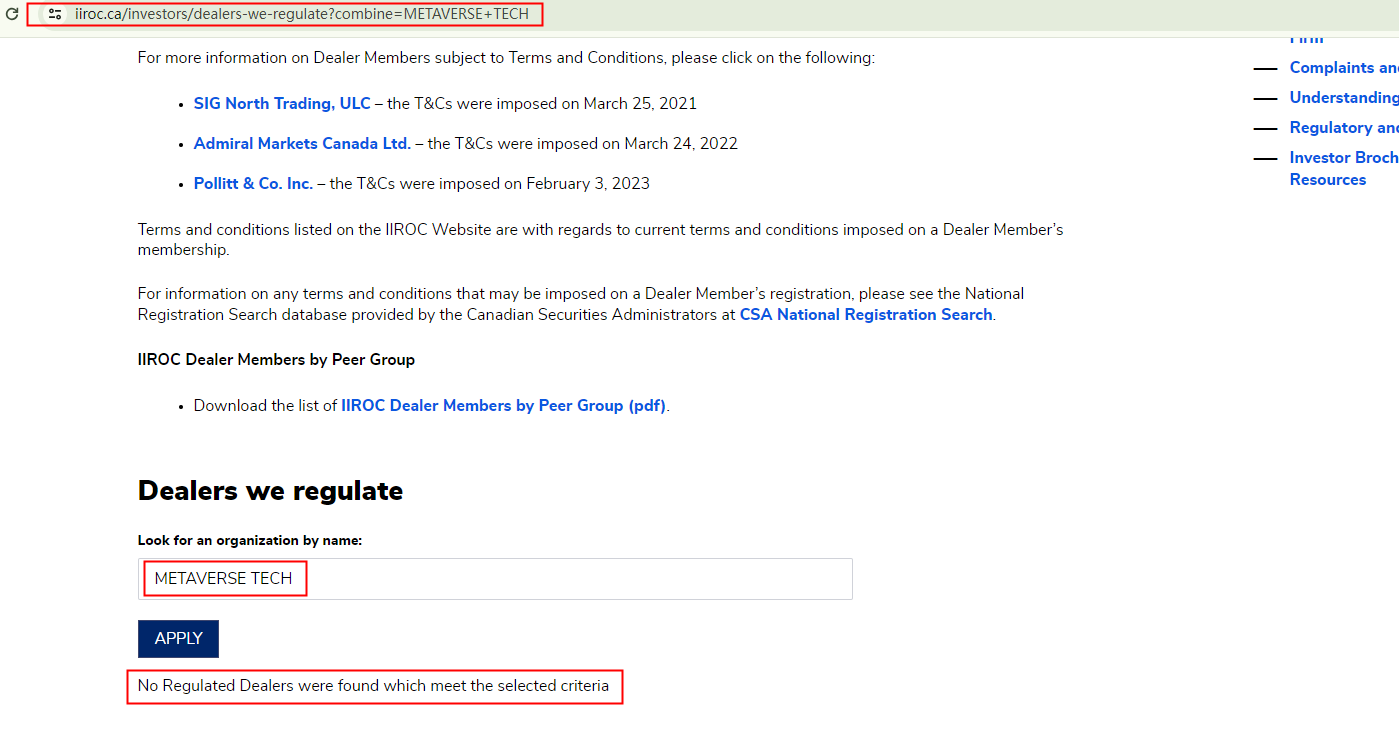Screen dimensions: 1399x731
Task: Click the METAVERSE TECH organization name field
Action: point(494,579)
